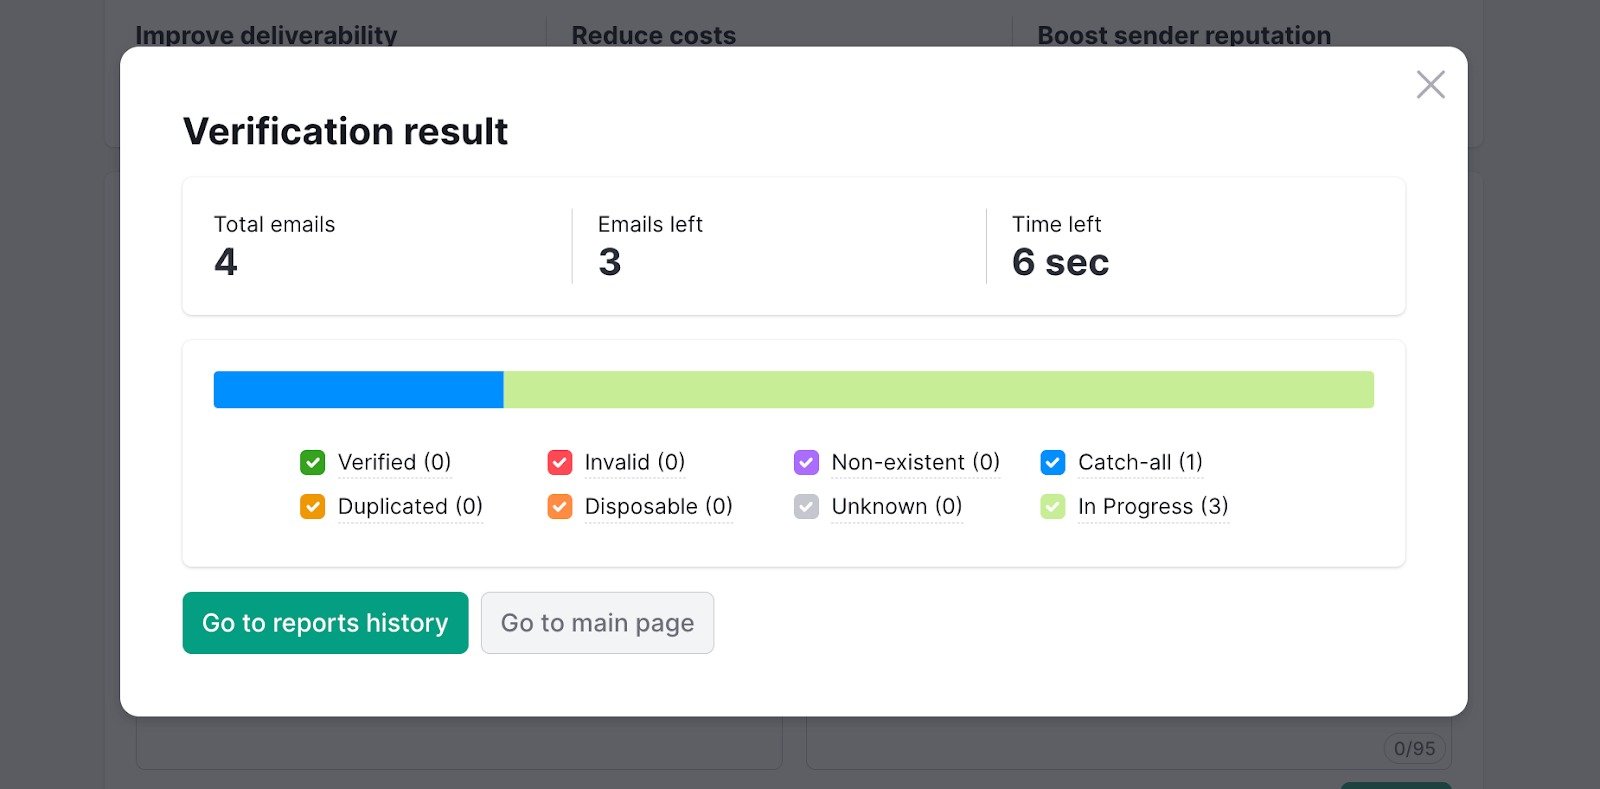
Task: Toggle the Catch-all checkbox
Action: click(1053, 462)
